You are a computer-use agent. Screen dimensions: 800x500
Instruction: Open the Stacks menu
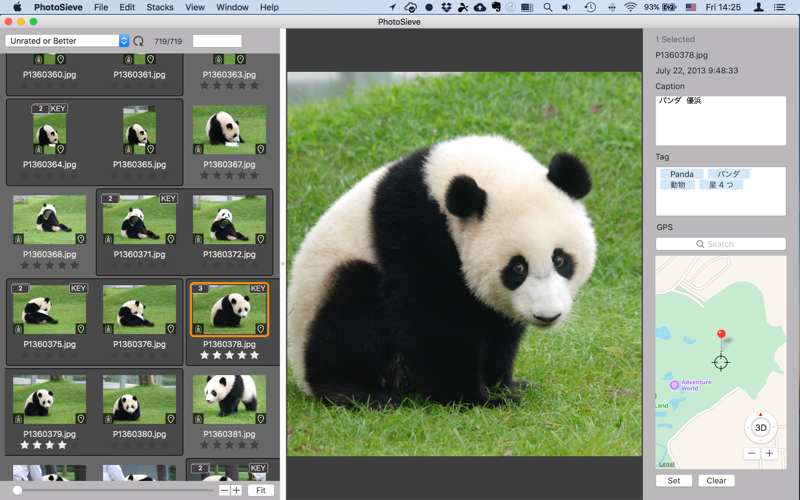pos(160,7)
